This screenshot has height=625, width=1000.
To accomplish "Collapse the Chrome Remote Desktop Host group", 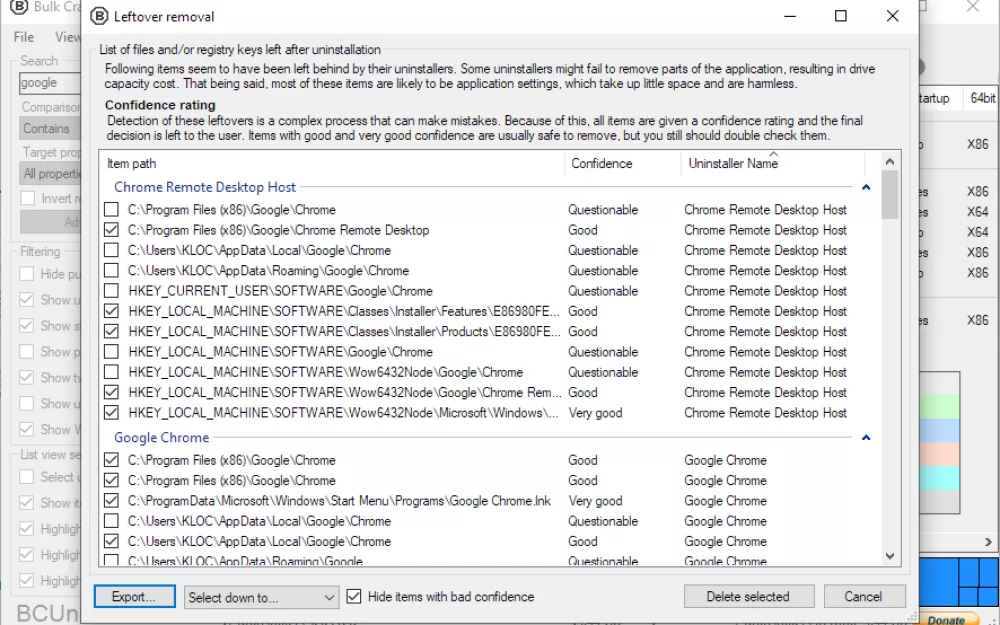I will pos(866,188).
